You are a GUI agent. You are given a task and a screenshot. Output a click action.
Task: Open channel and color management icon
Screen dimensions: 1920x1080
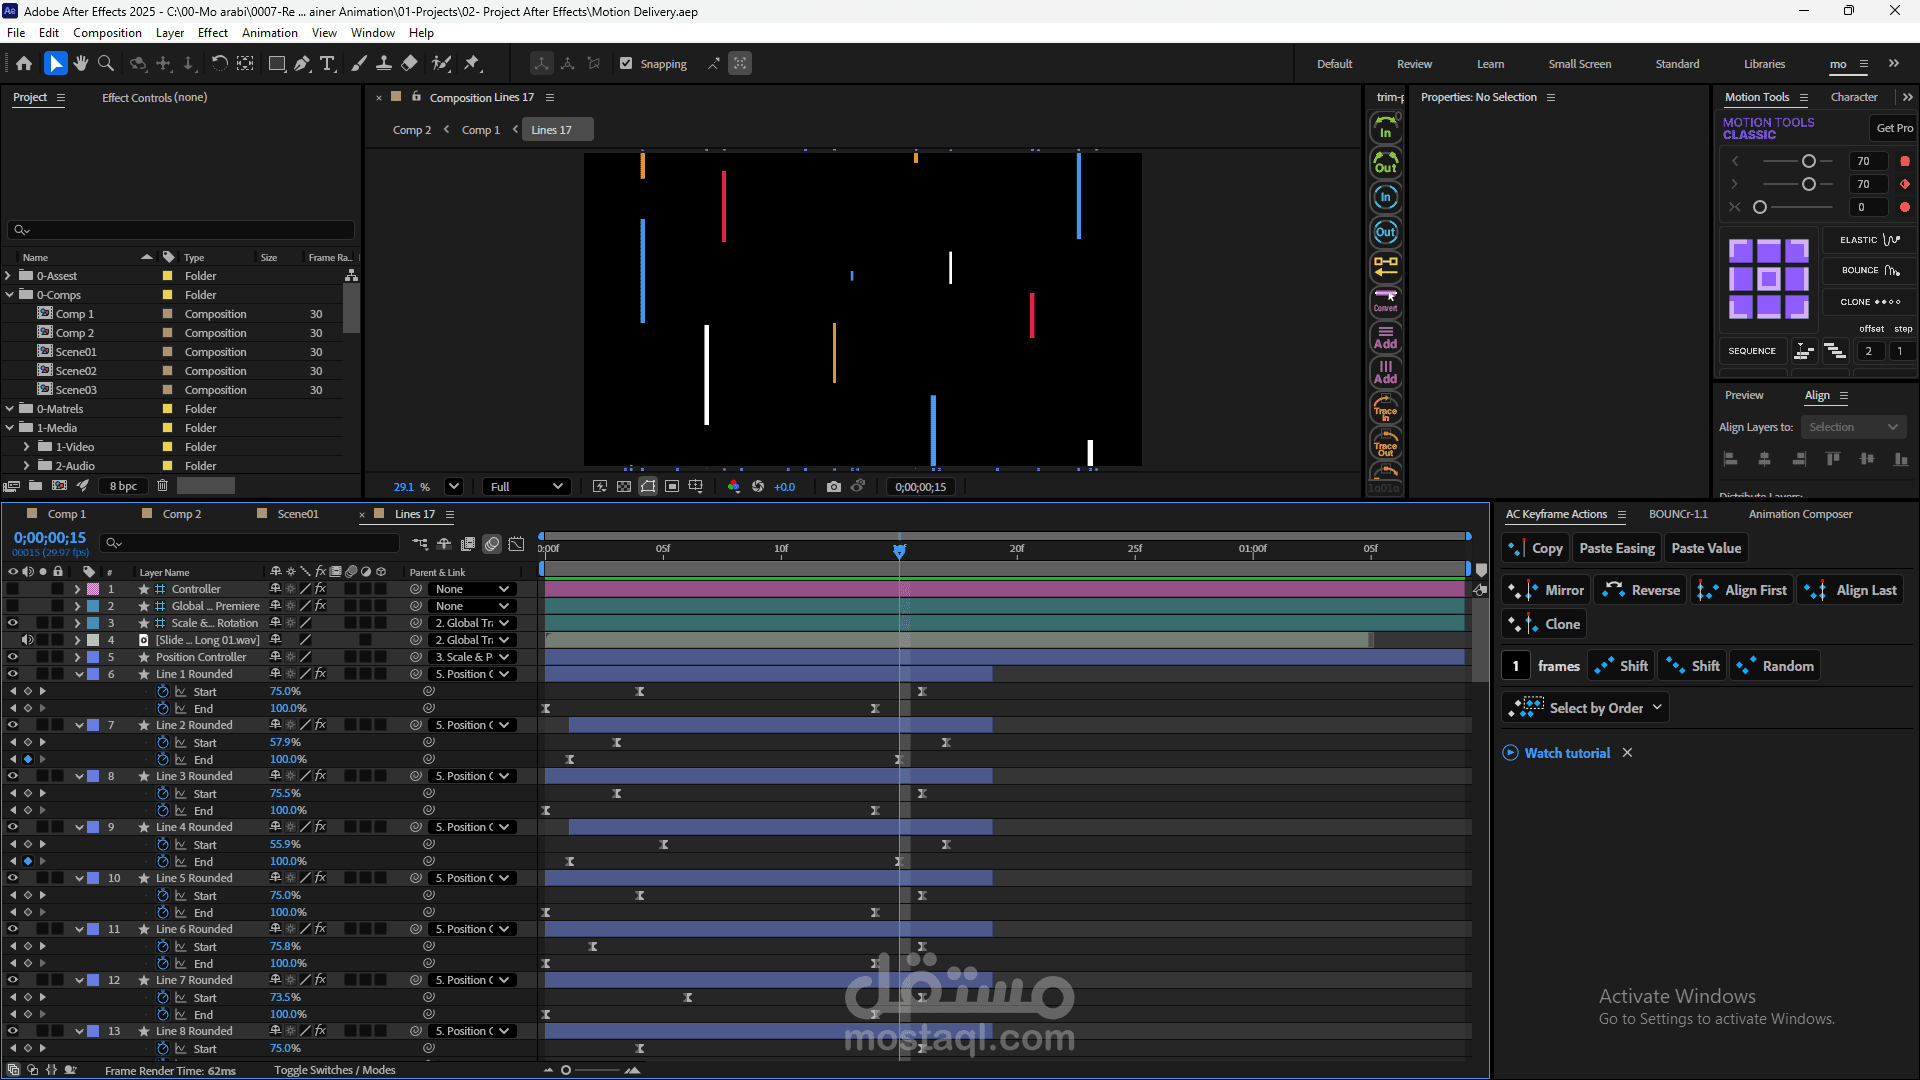734,487
